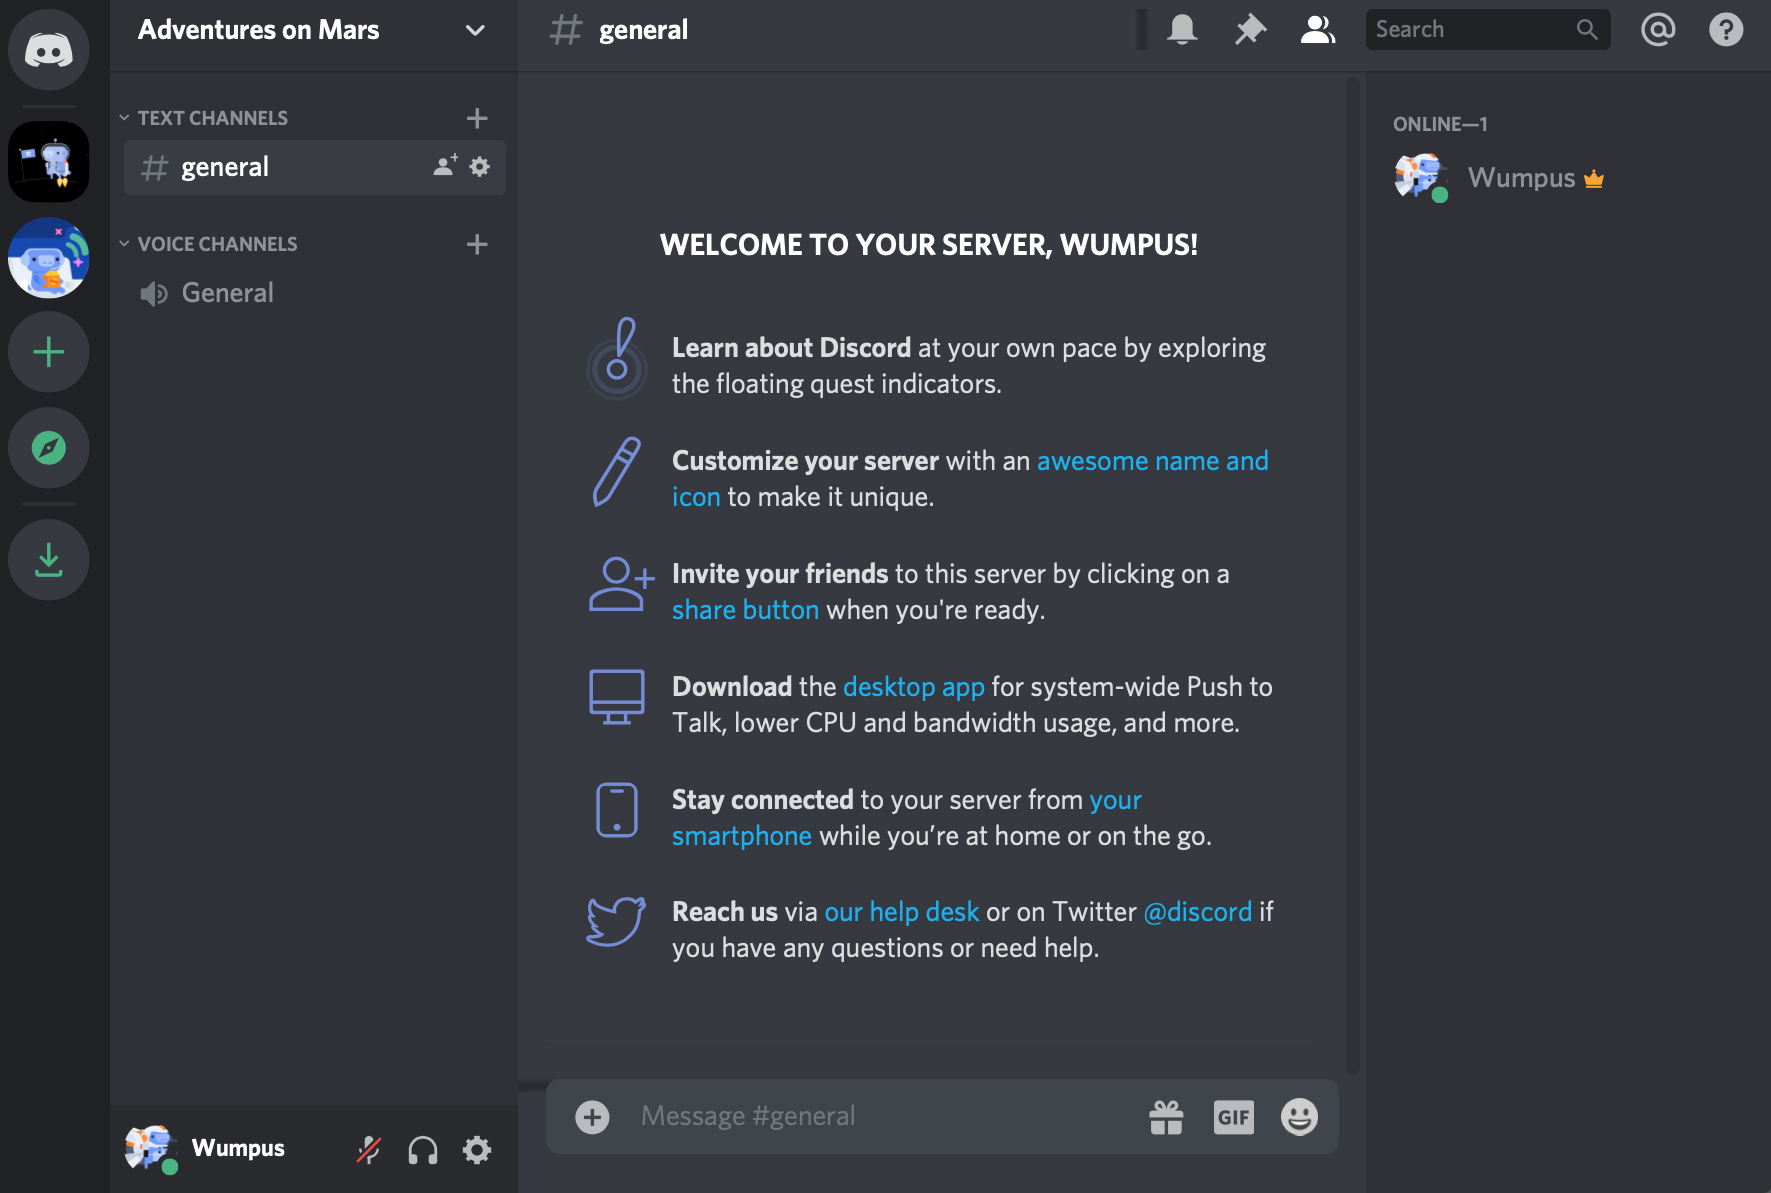Select the Adventures on Mars server icon

coord(48,162)
